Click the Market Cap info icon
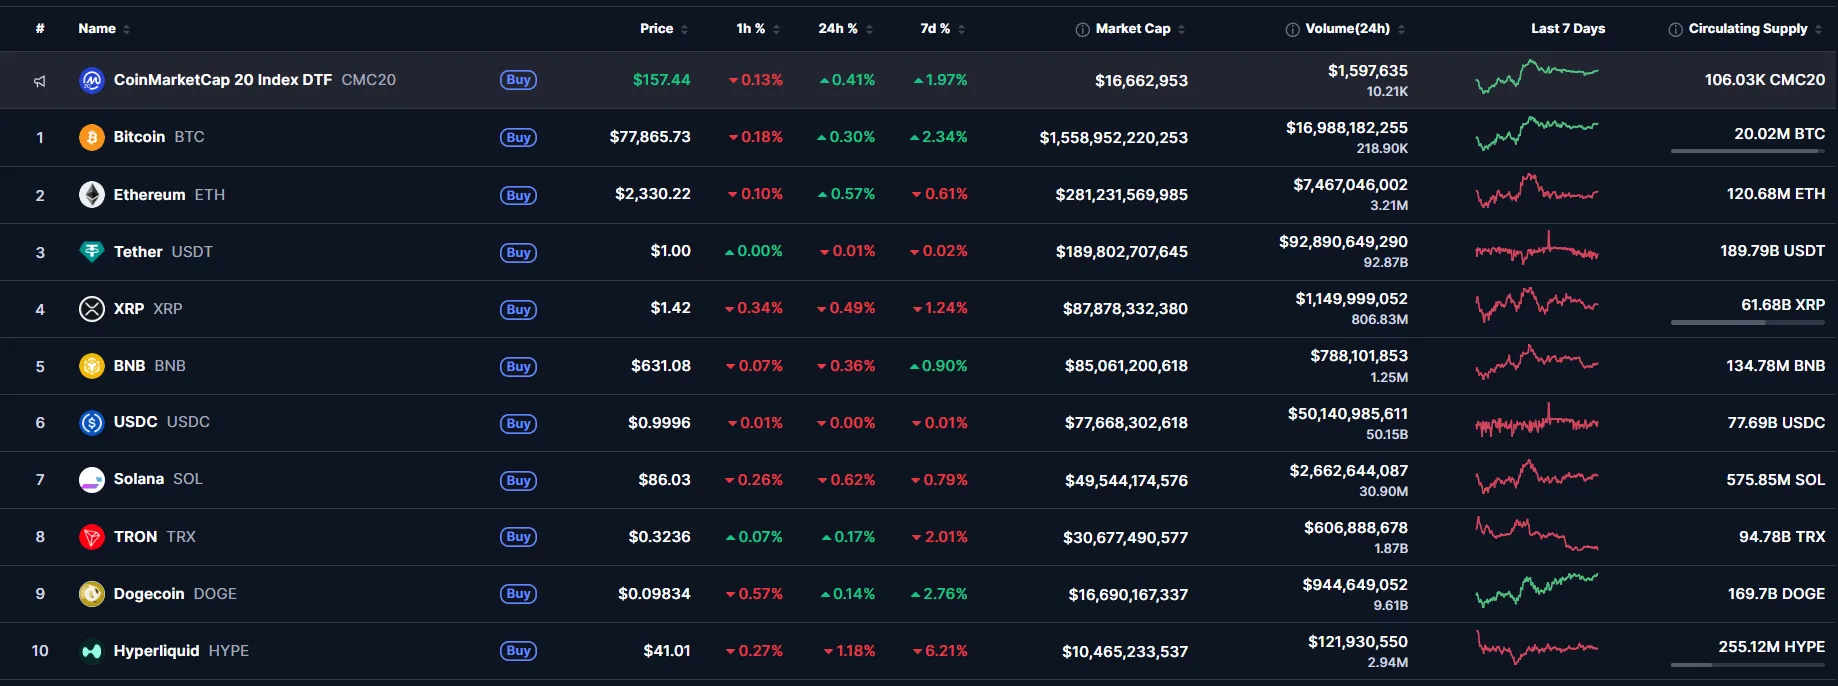 coord(1082,30)
